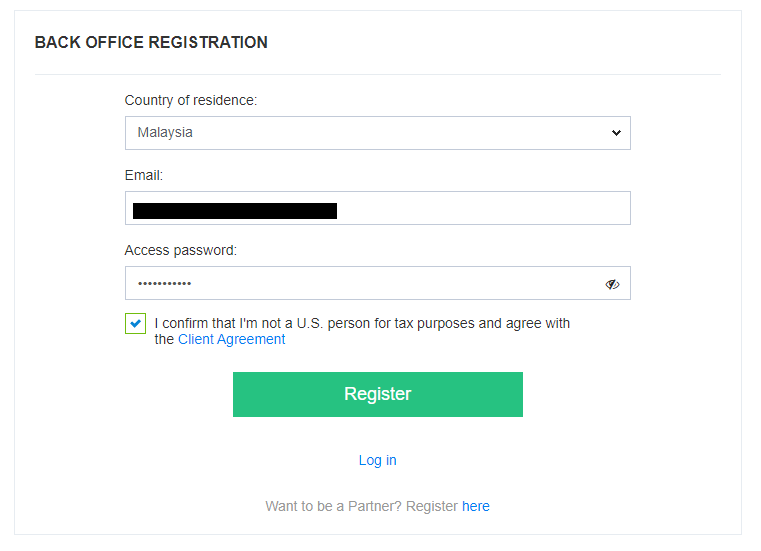Click the dropdown chevron arrow icon
The height and width of the screenshot is (551, 761).
point(616,133)
